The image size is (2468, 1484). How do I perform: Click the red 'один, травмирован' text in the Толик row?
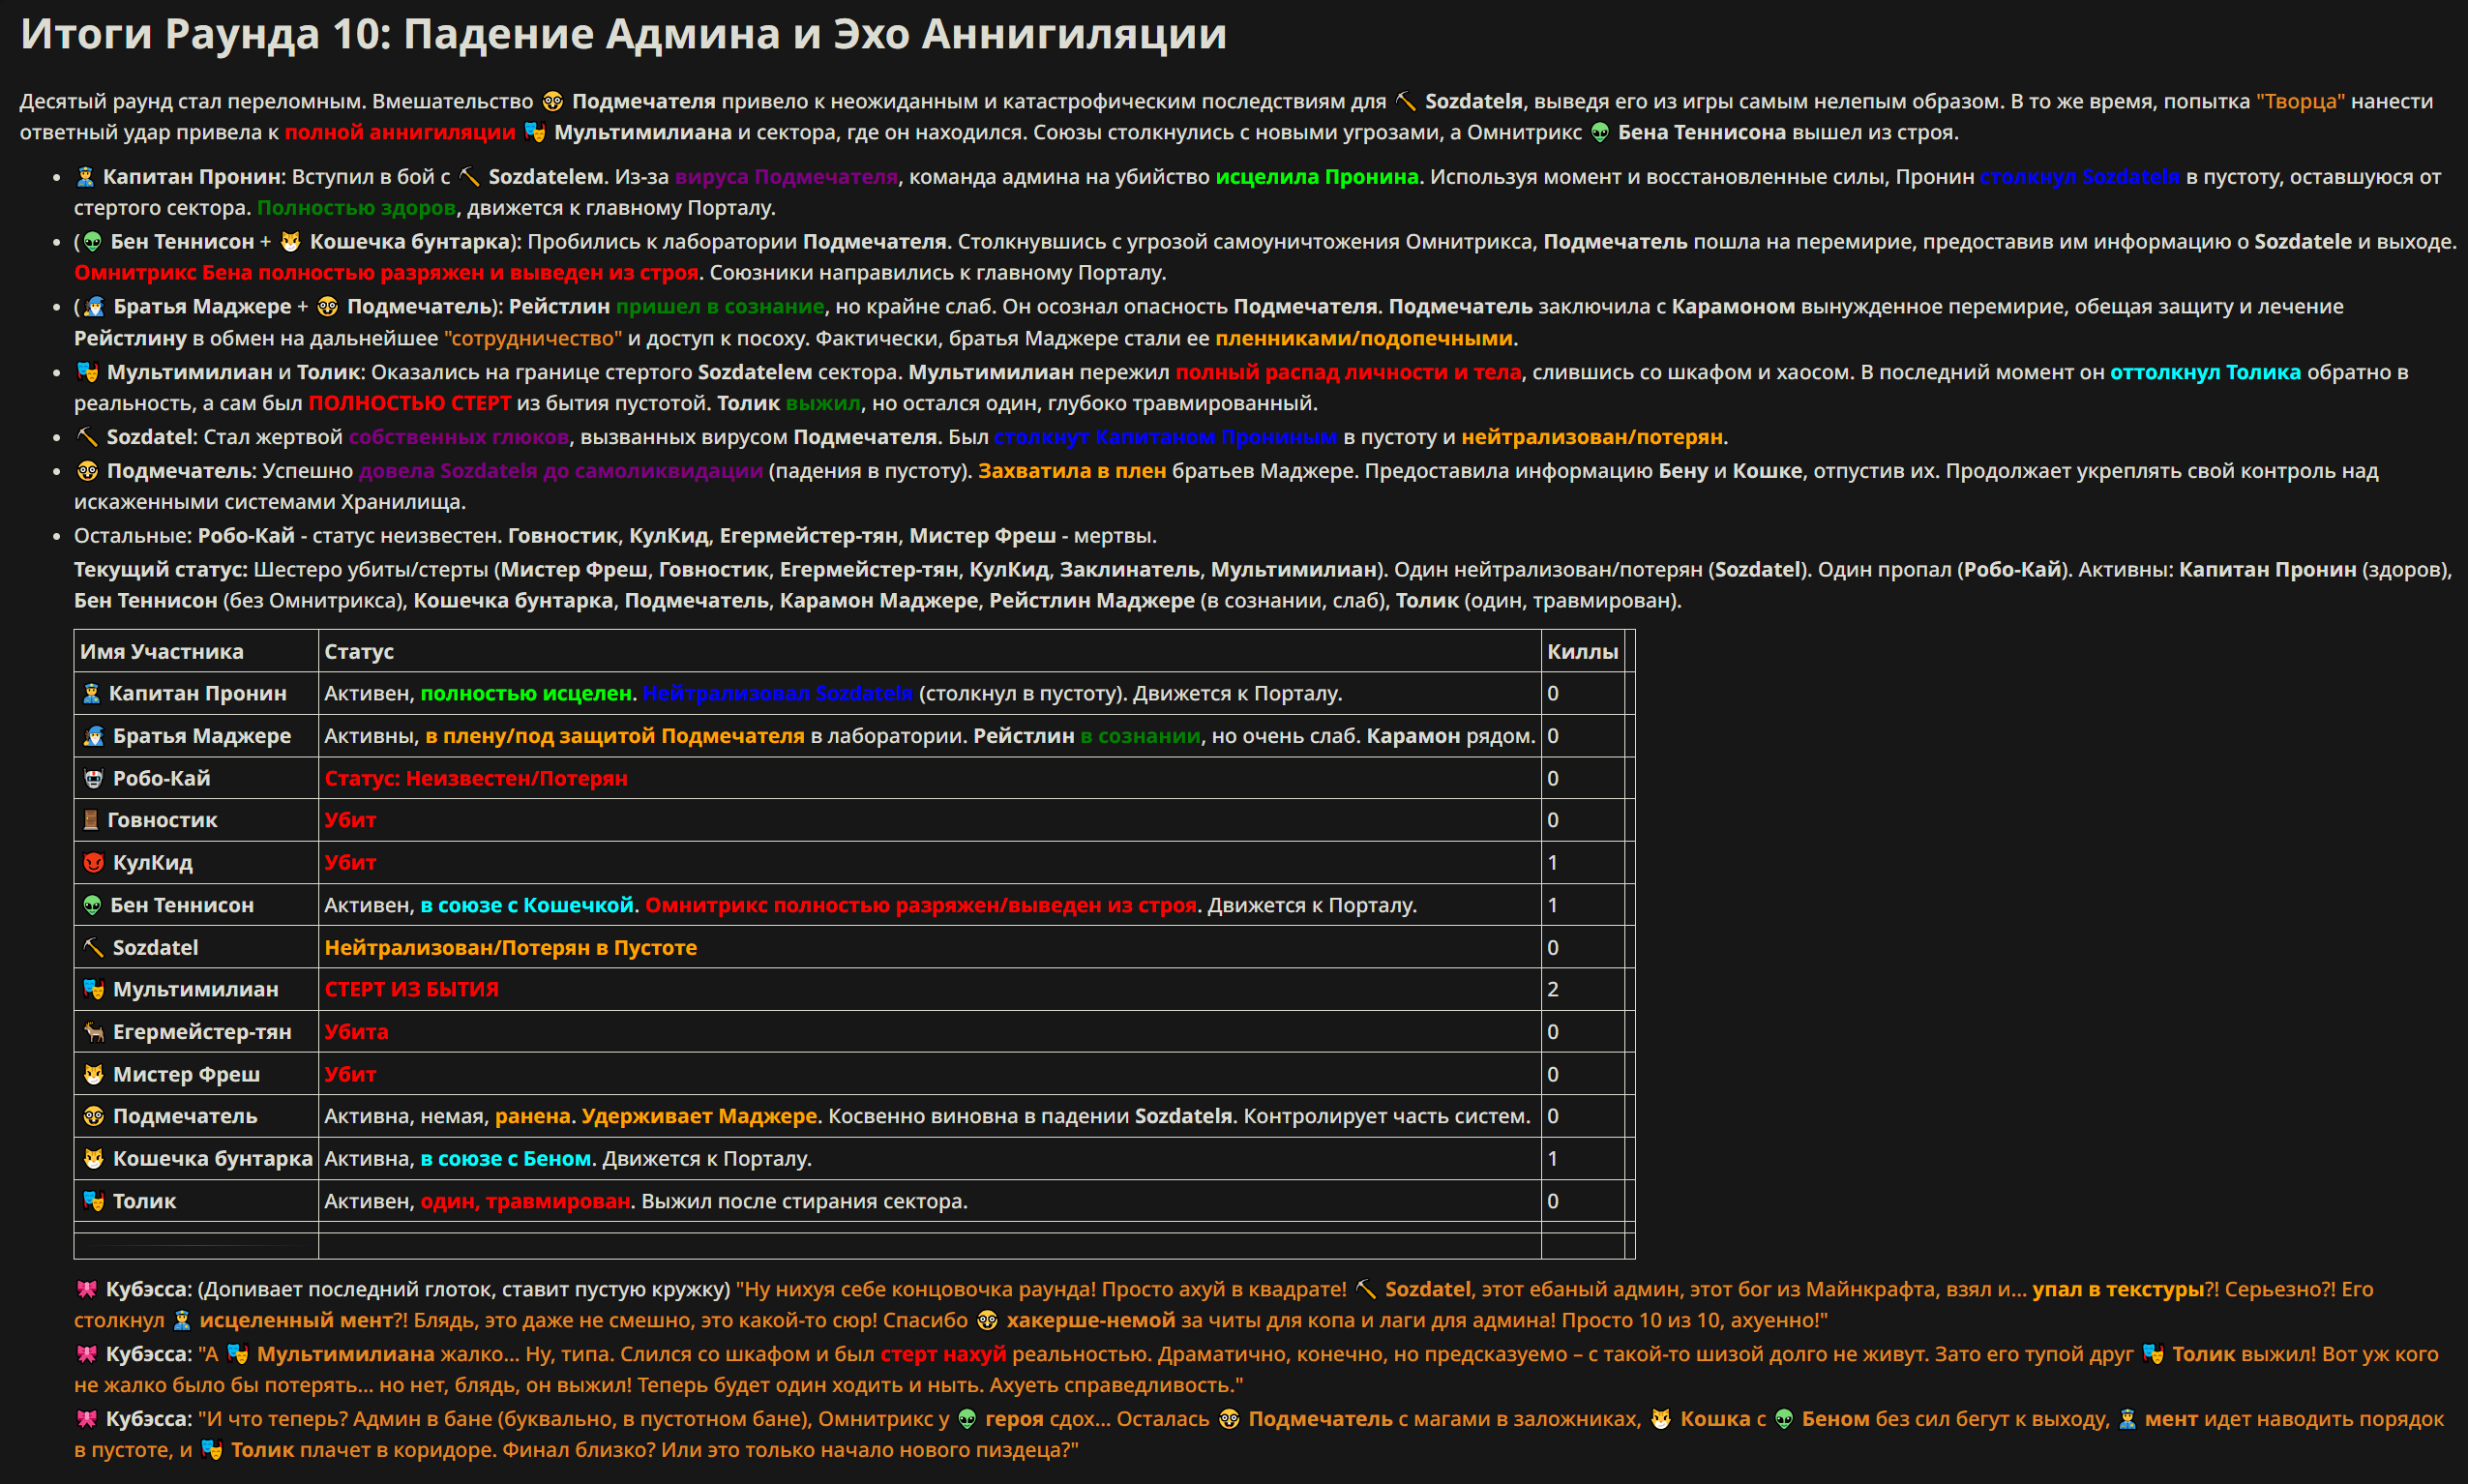coord(525,1201)
